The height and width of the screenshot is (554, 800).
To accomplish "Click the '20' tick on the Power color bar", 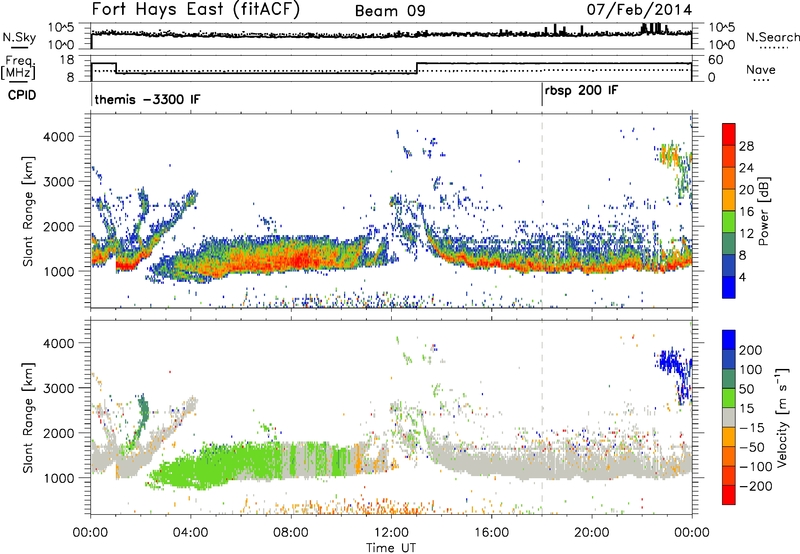I will 746,190.
